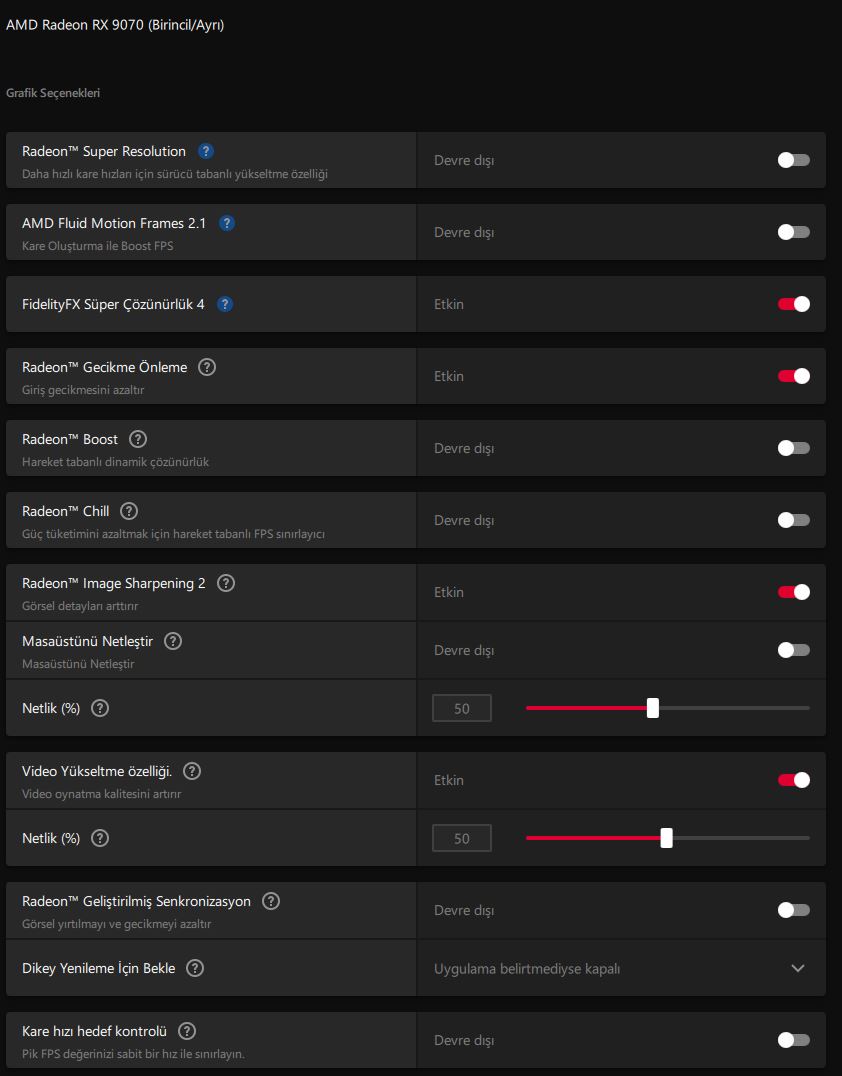The height and width of the screenshot is (1076, 842).
Task: Enable the Radeon Super Resolution toggle
Action: click(794, 160)
